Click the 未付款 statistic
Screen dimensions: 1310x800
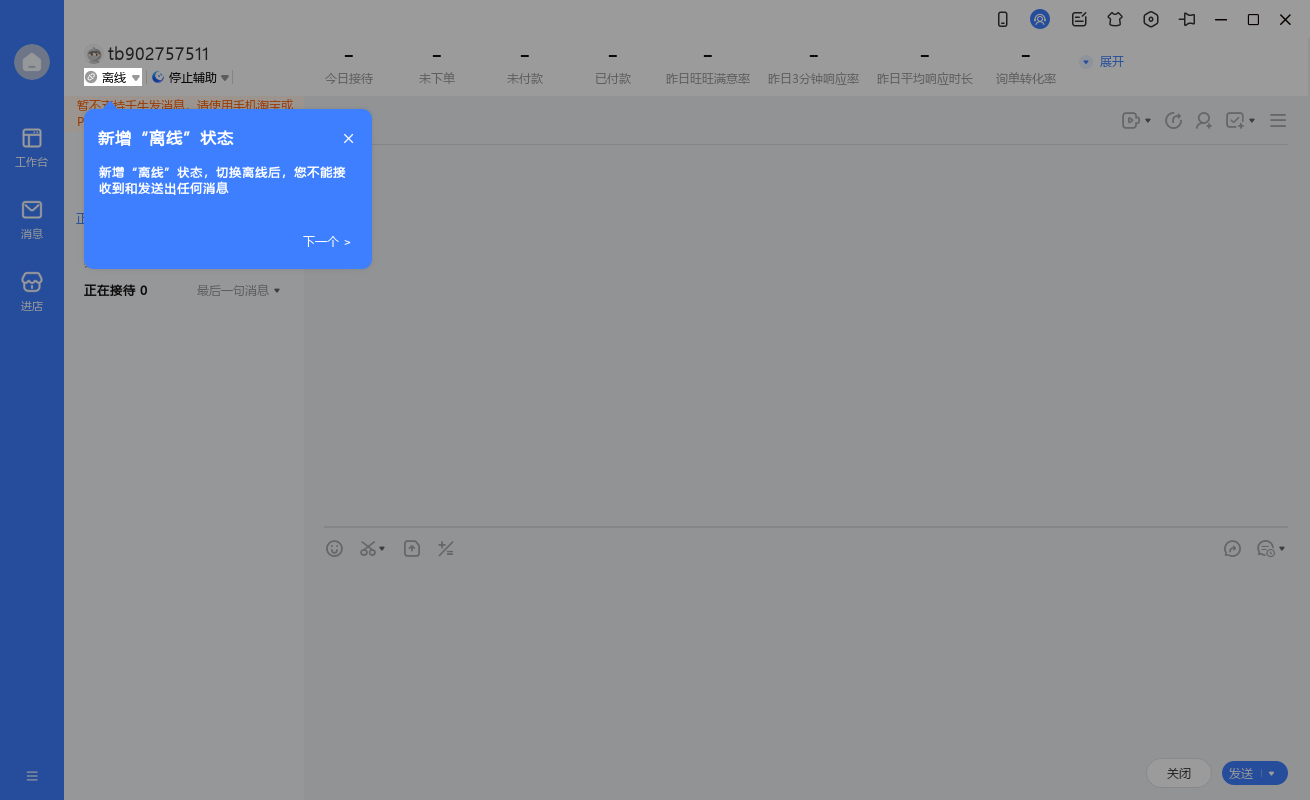point(525,67)
